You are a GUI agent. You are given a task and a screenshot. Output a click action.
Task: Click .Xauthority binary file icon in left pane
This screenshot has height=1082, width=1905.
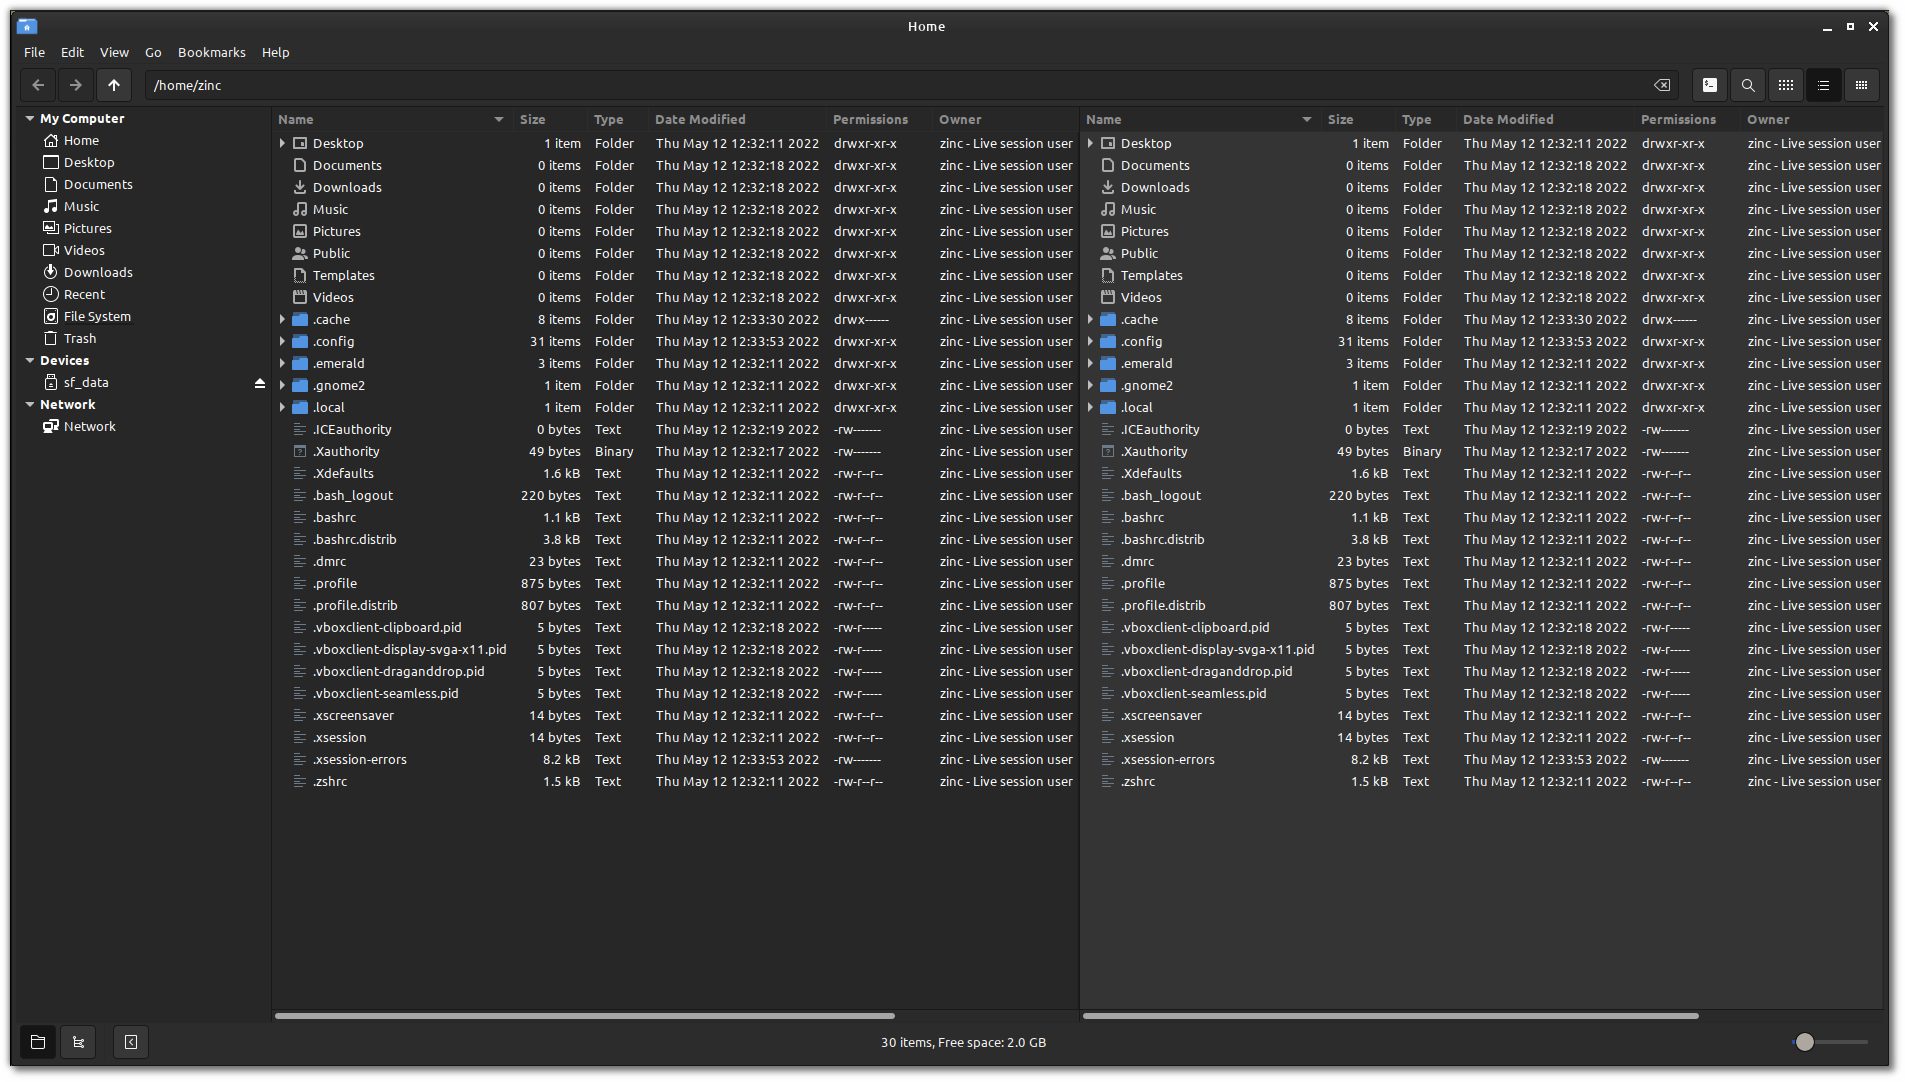[300, 452]
